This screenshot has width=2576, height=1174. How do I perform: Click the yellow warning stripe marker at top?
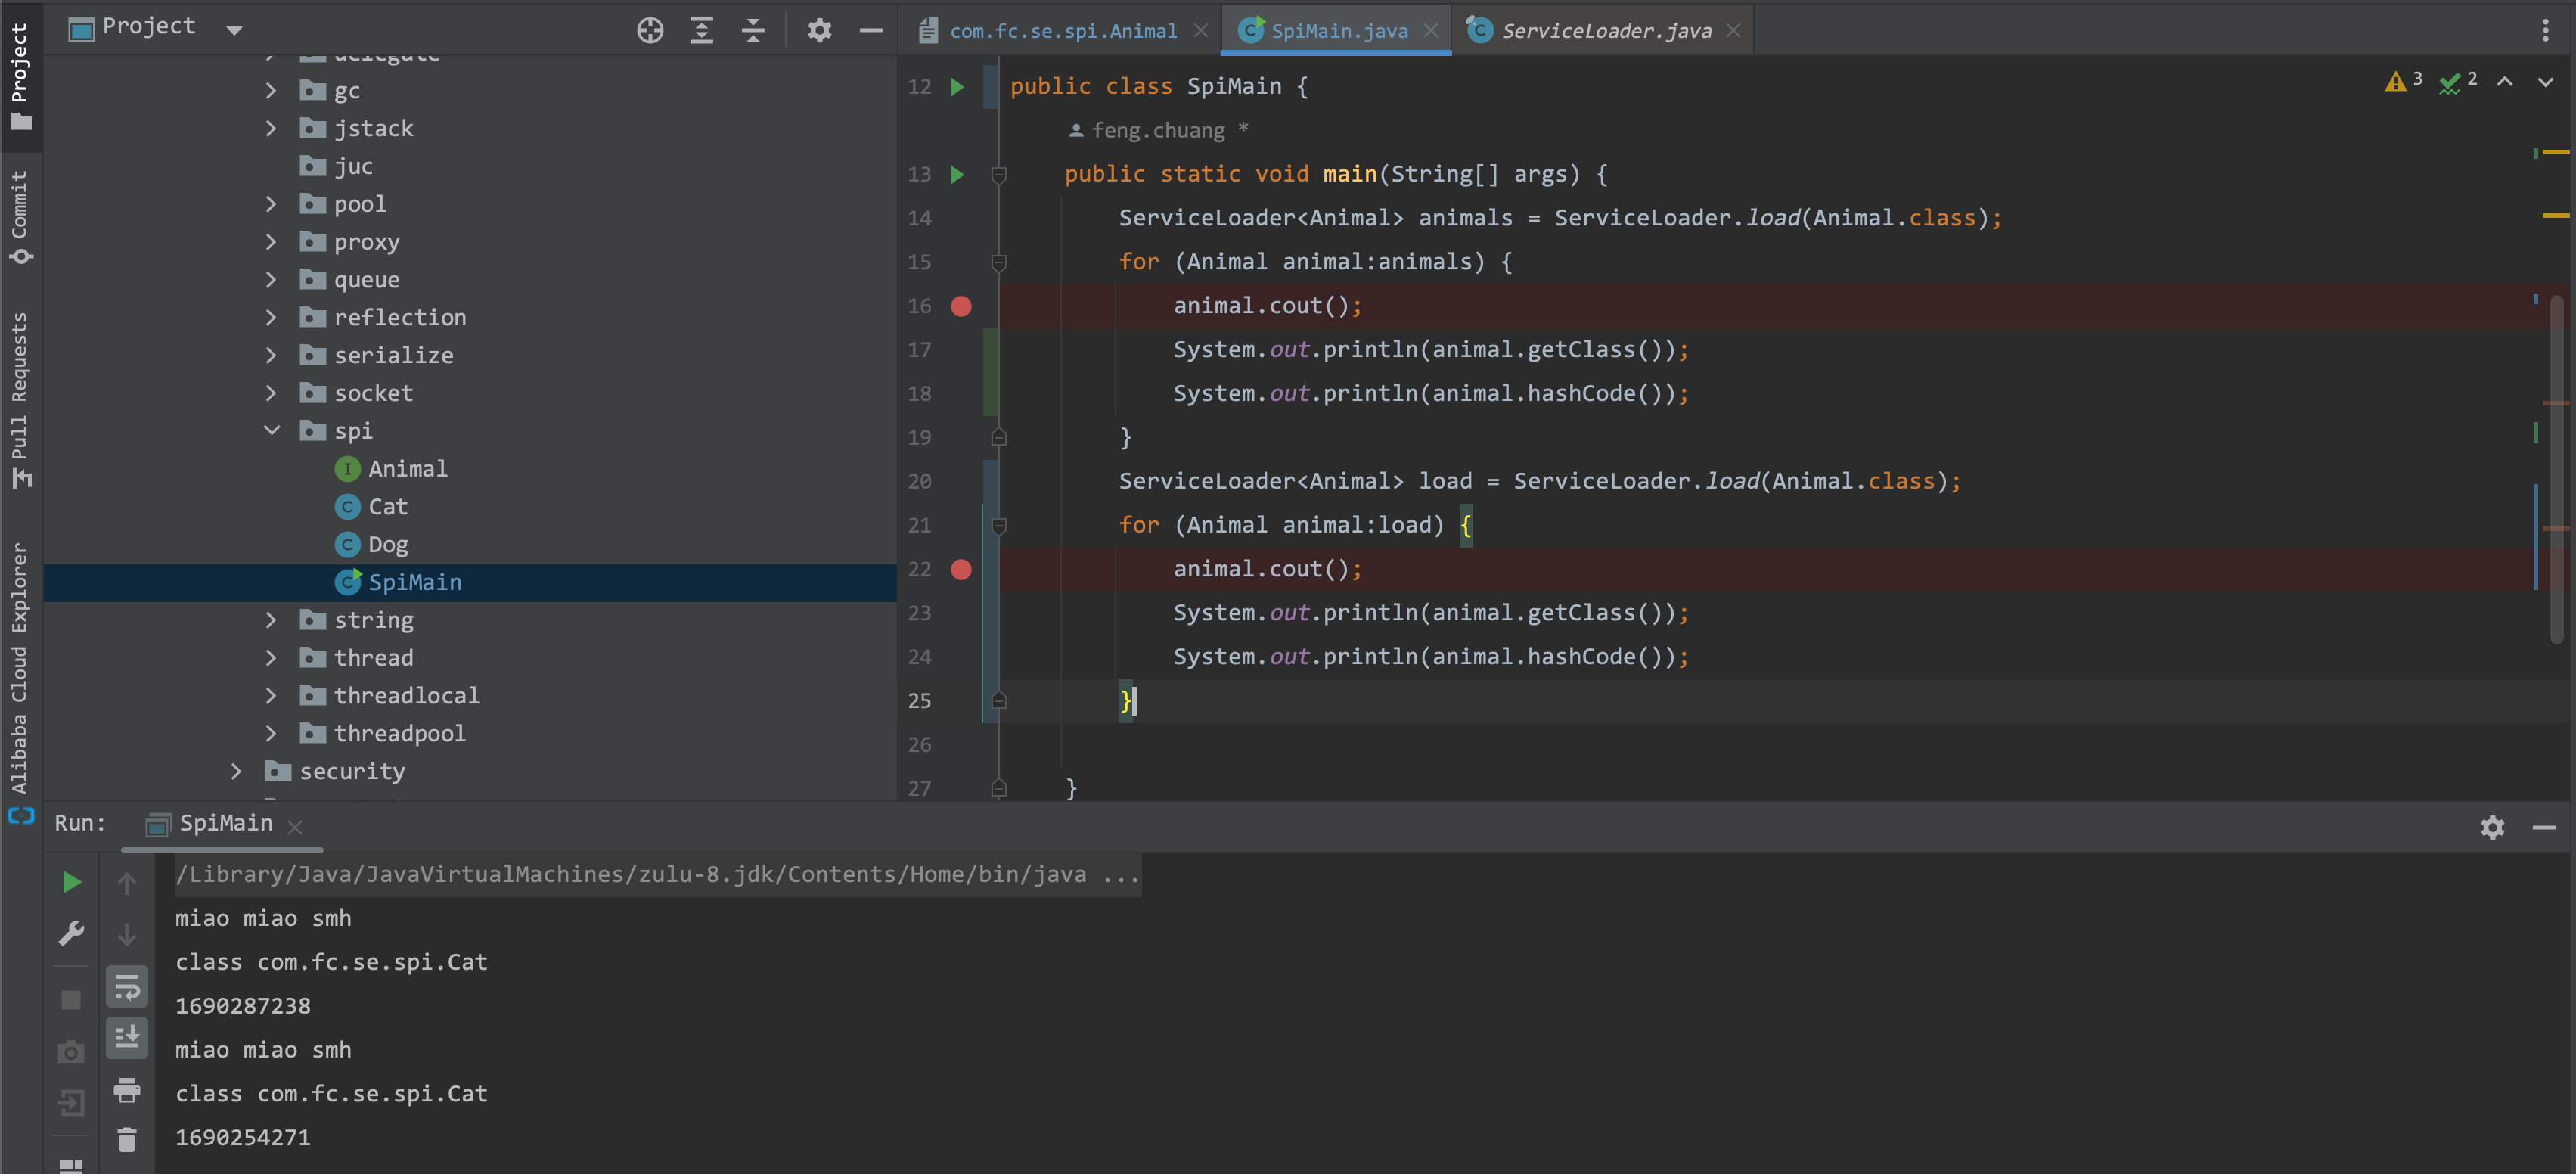click(x=2555, y=152)
